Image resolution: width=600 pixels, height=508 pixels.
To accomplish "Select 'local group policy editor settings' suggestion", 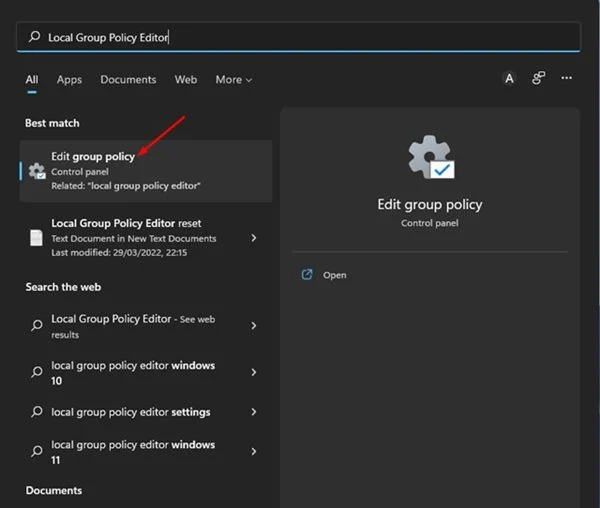I will point(146,412).
